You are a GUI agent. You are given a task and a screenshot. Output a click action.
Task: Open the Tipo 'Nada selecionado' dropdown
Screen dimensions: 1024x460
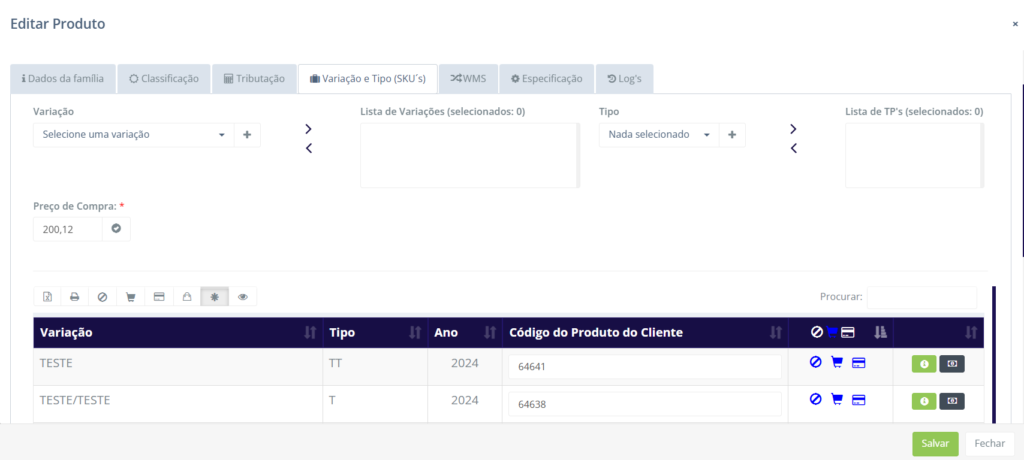point(658,134)
